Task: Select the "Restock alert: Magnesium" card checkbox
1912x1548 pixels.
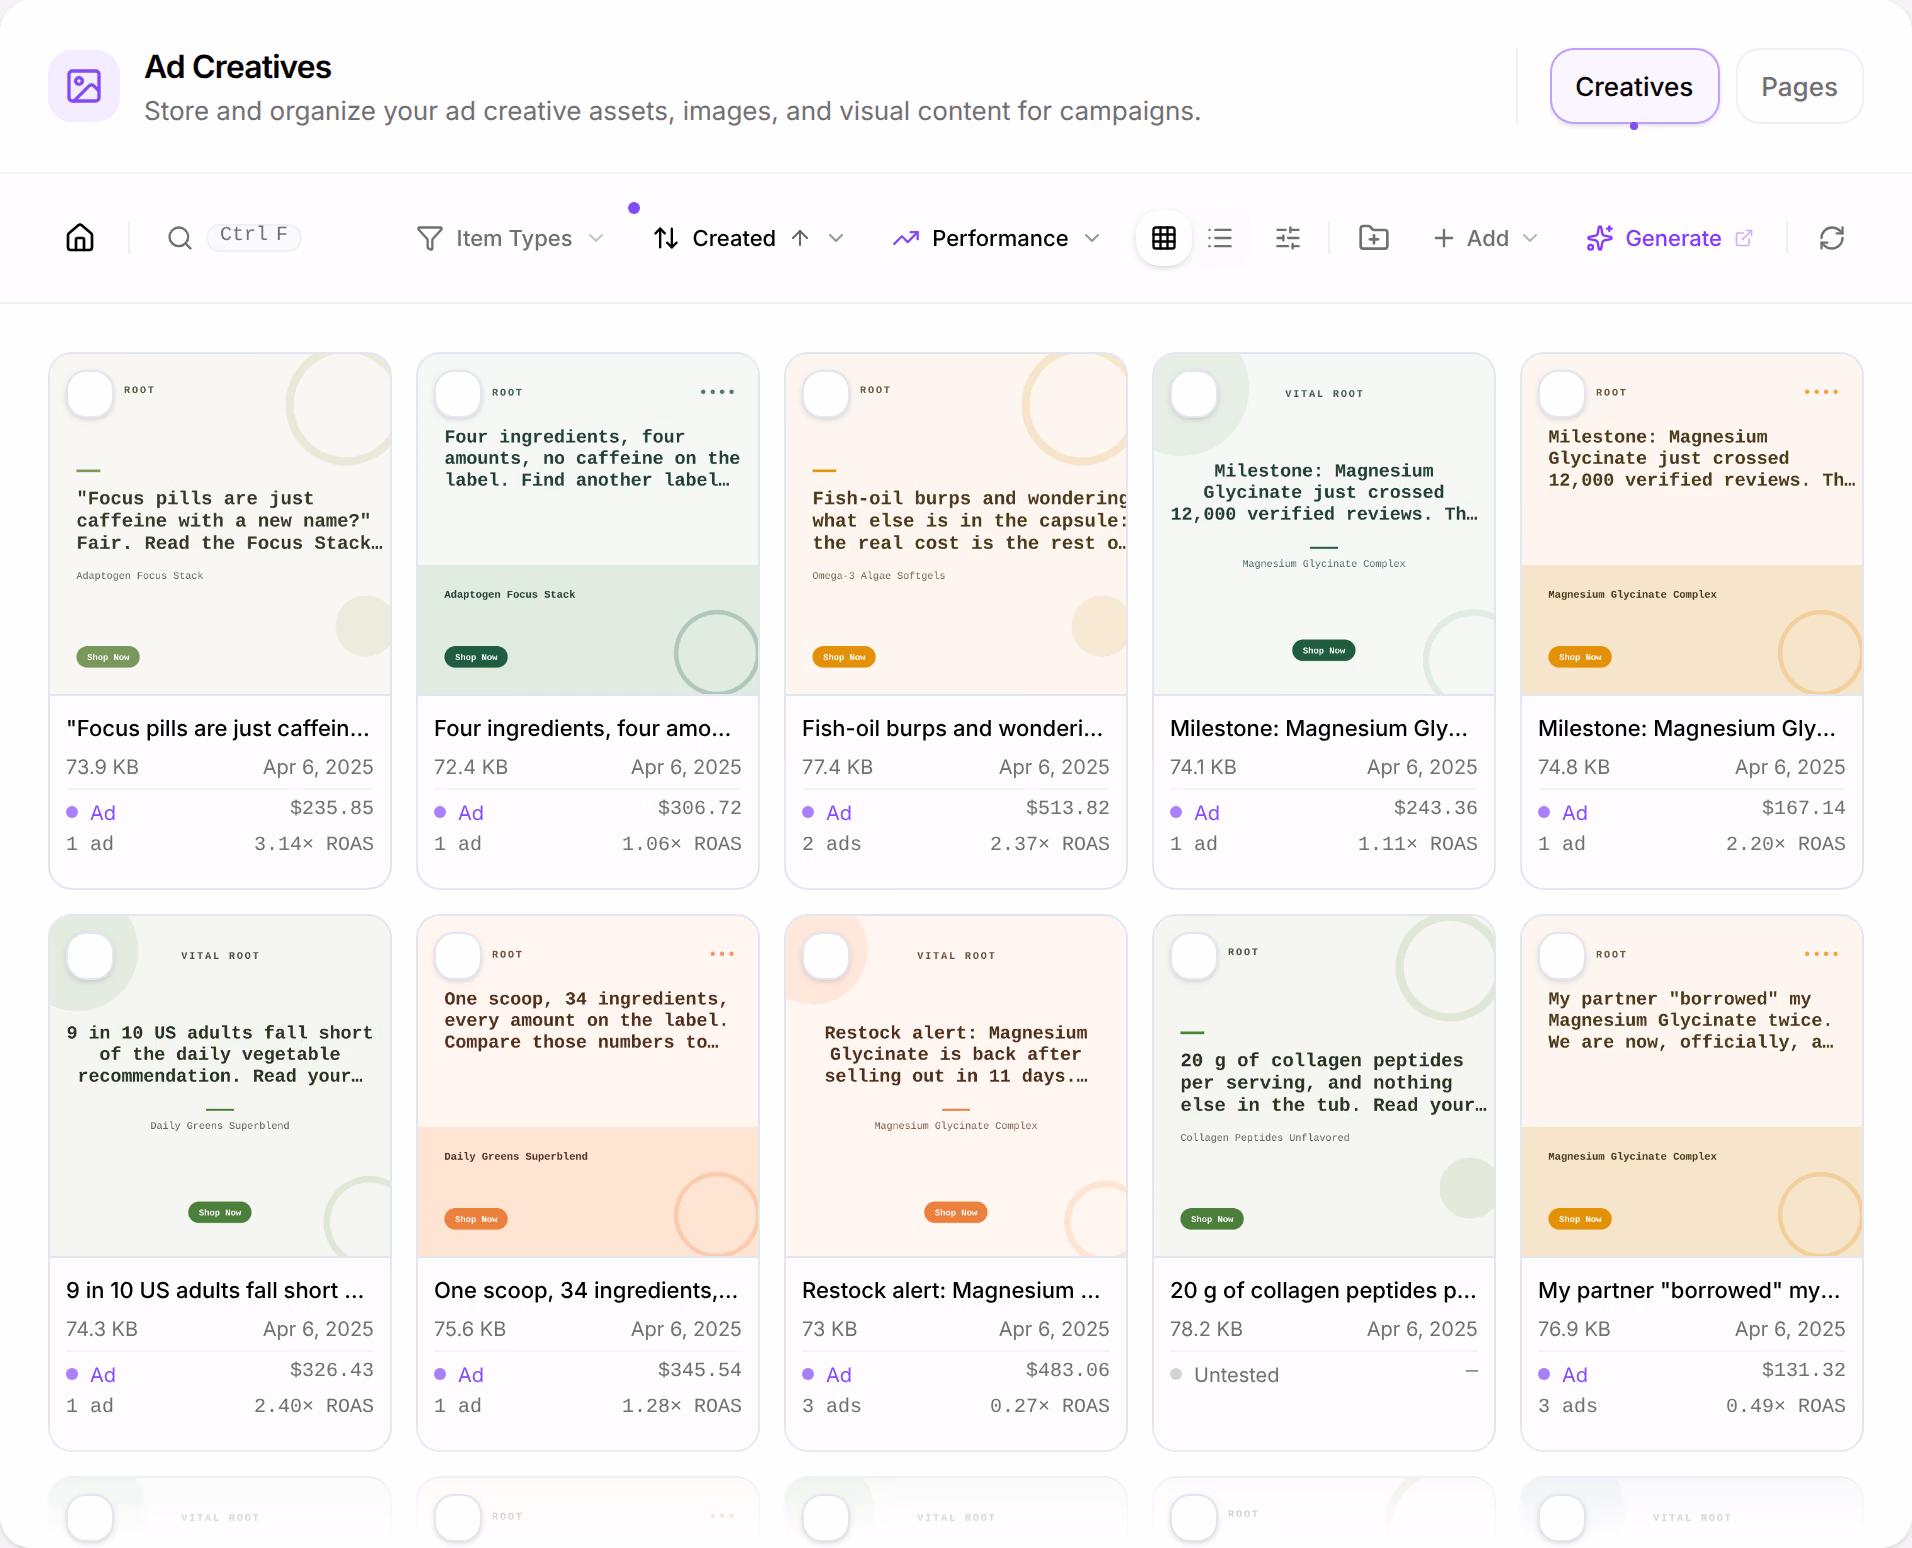Action: pos(826,956)
